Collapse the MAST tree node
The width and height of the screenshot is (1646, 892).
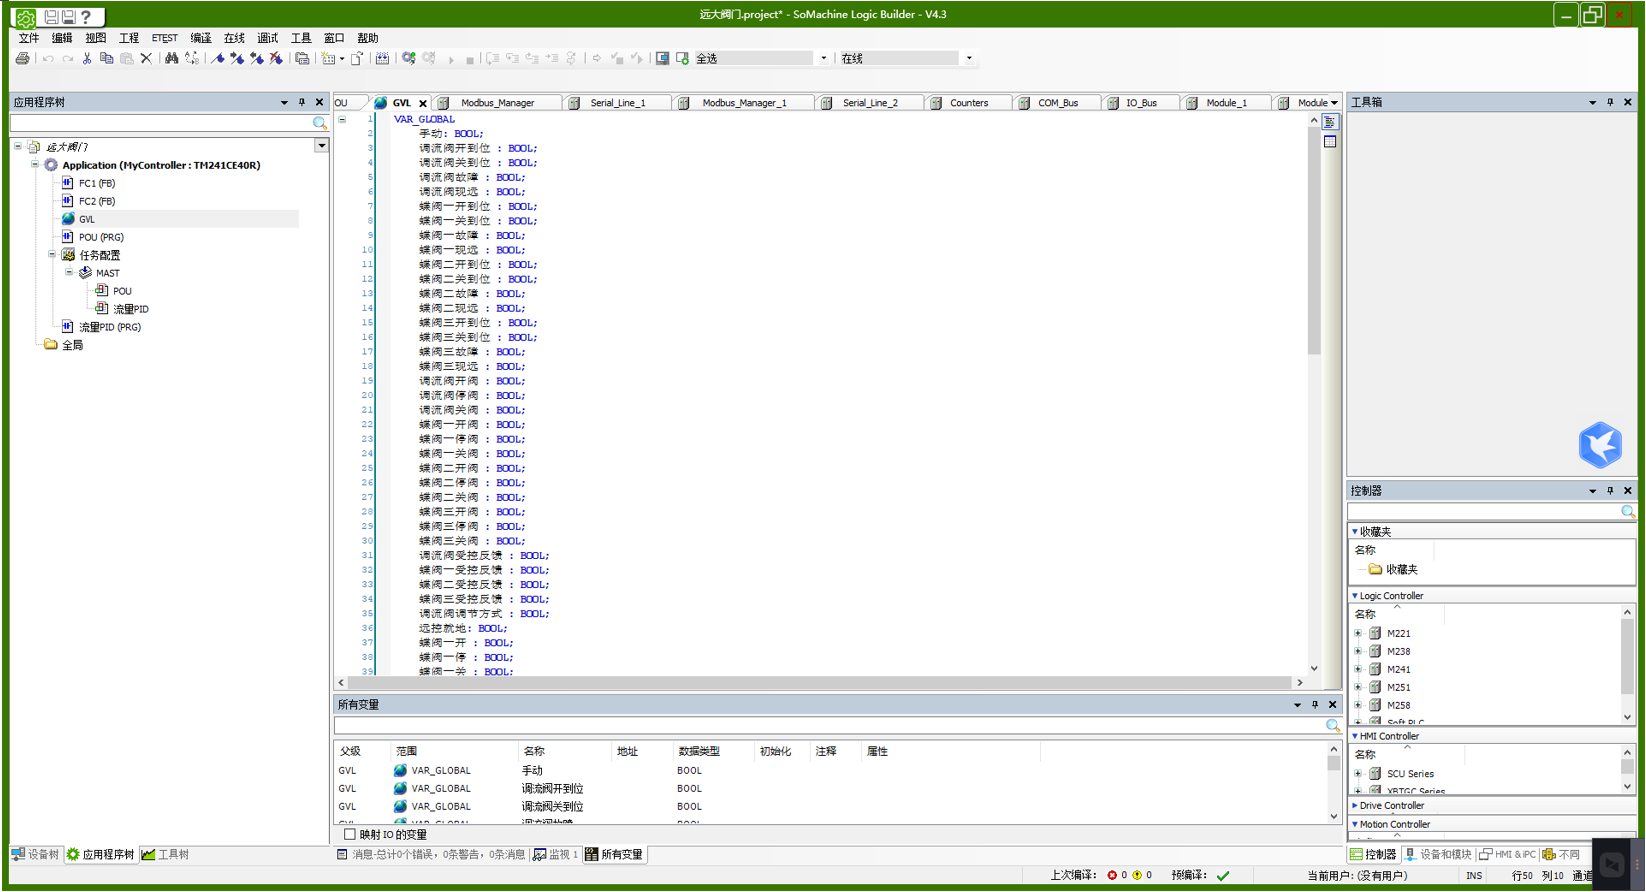point(69,273)
